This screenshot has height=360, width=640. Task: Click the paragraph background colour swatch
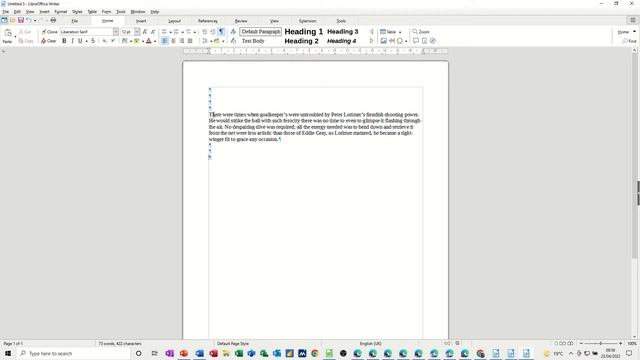(x=217, y=41)
